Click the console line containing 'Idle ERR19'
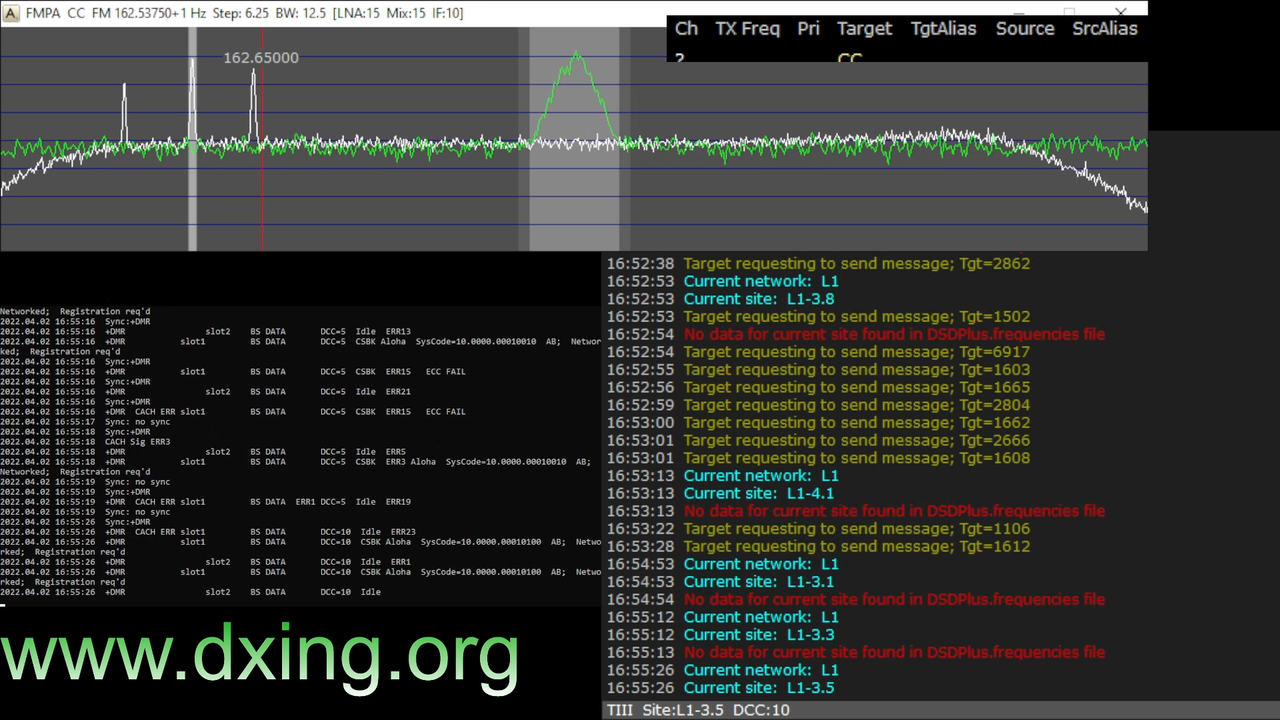This screenshot has height=720, width=1280. point(205,501)
